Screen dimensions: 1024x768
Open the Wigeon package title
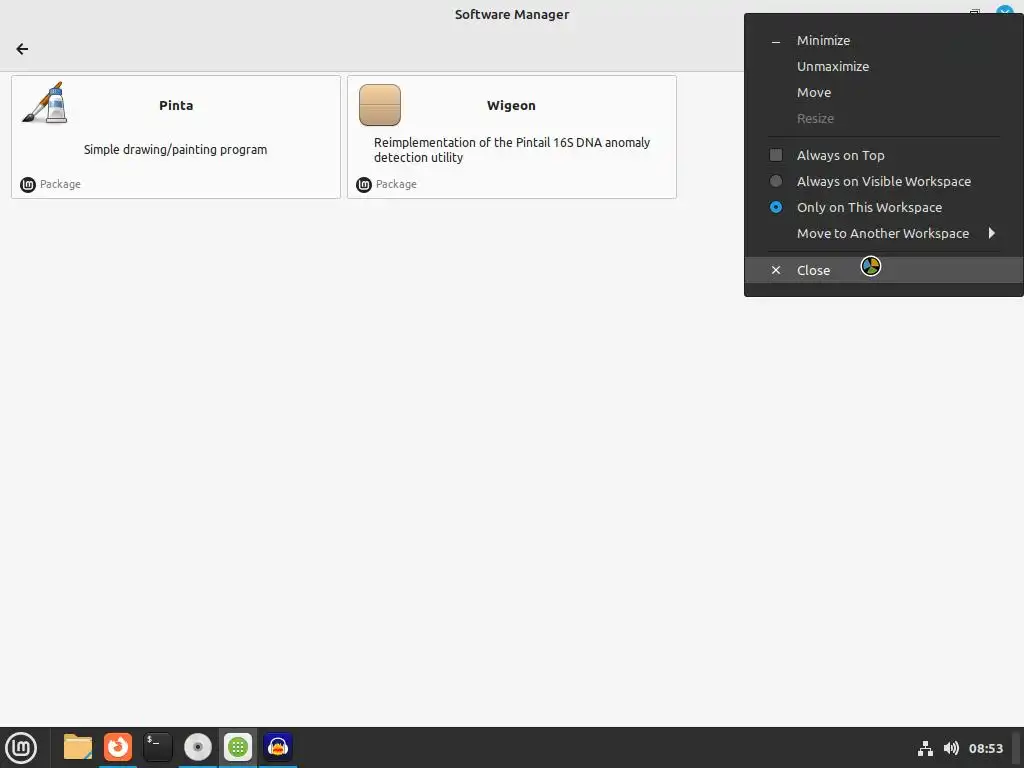point(511,106)
